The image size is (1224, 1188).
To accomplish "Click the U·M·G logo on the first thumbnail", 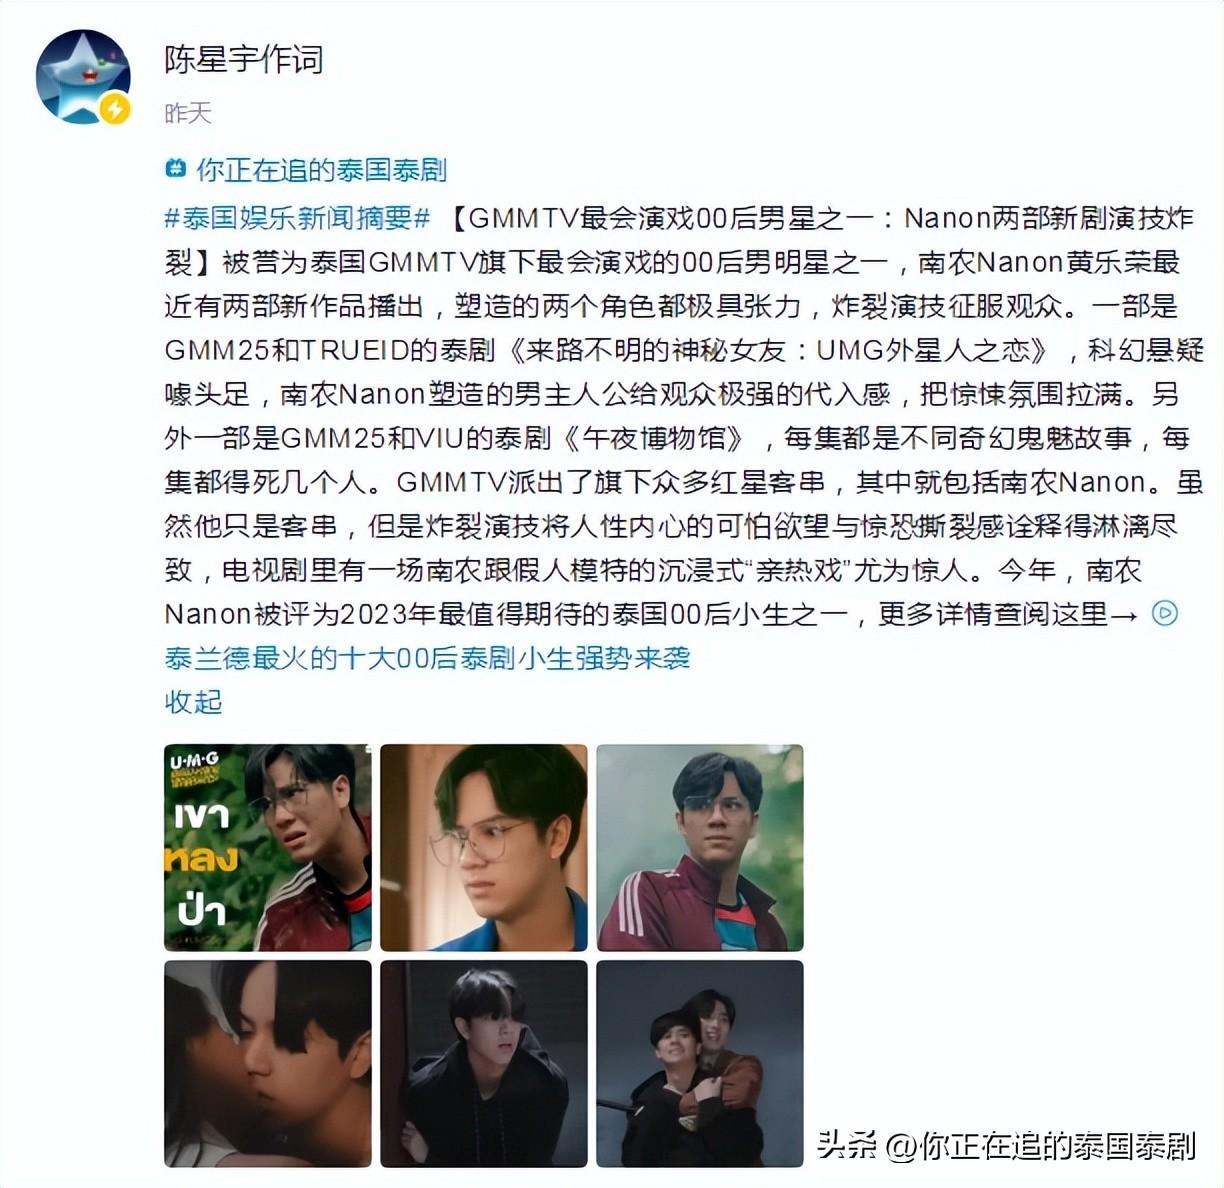I will coord(194,761).
